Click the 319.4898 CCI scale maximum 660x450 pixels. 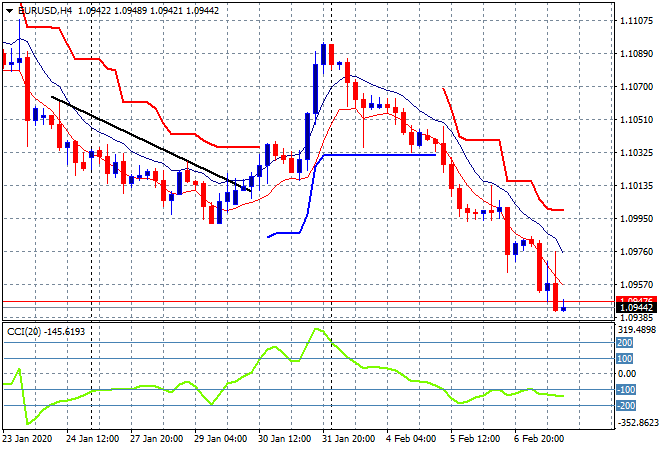634,329
